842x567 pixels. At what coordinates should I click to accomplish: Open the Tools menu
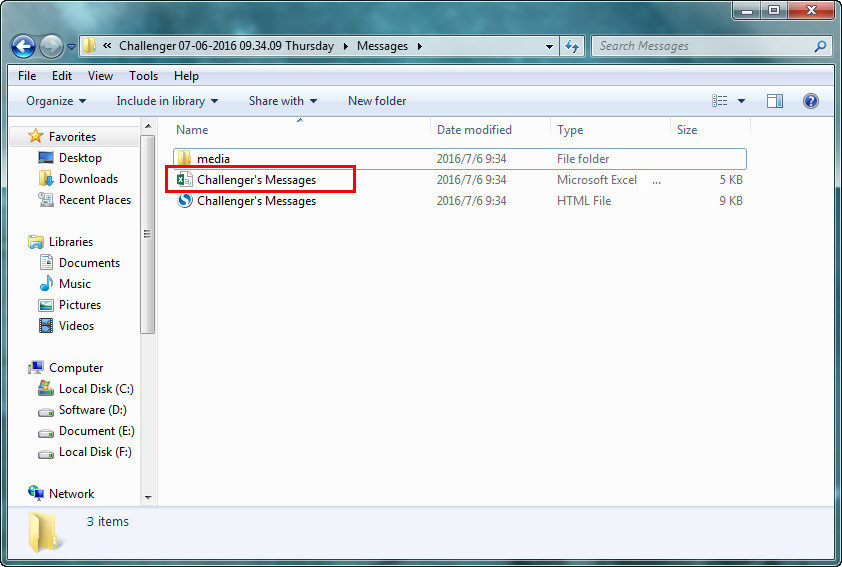point(143,76)
